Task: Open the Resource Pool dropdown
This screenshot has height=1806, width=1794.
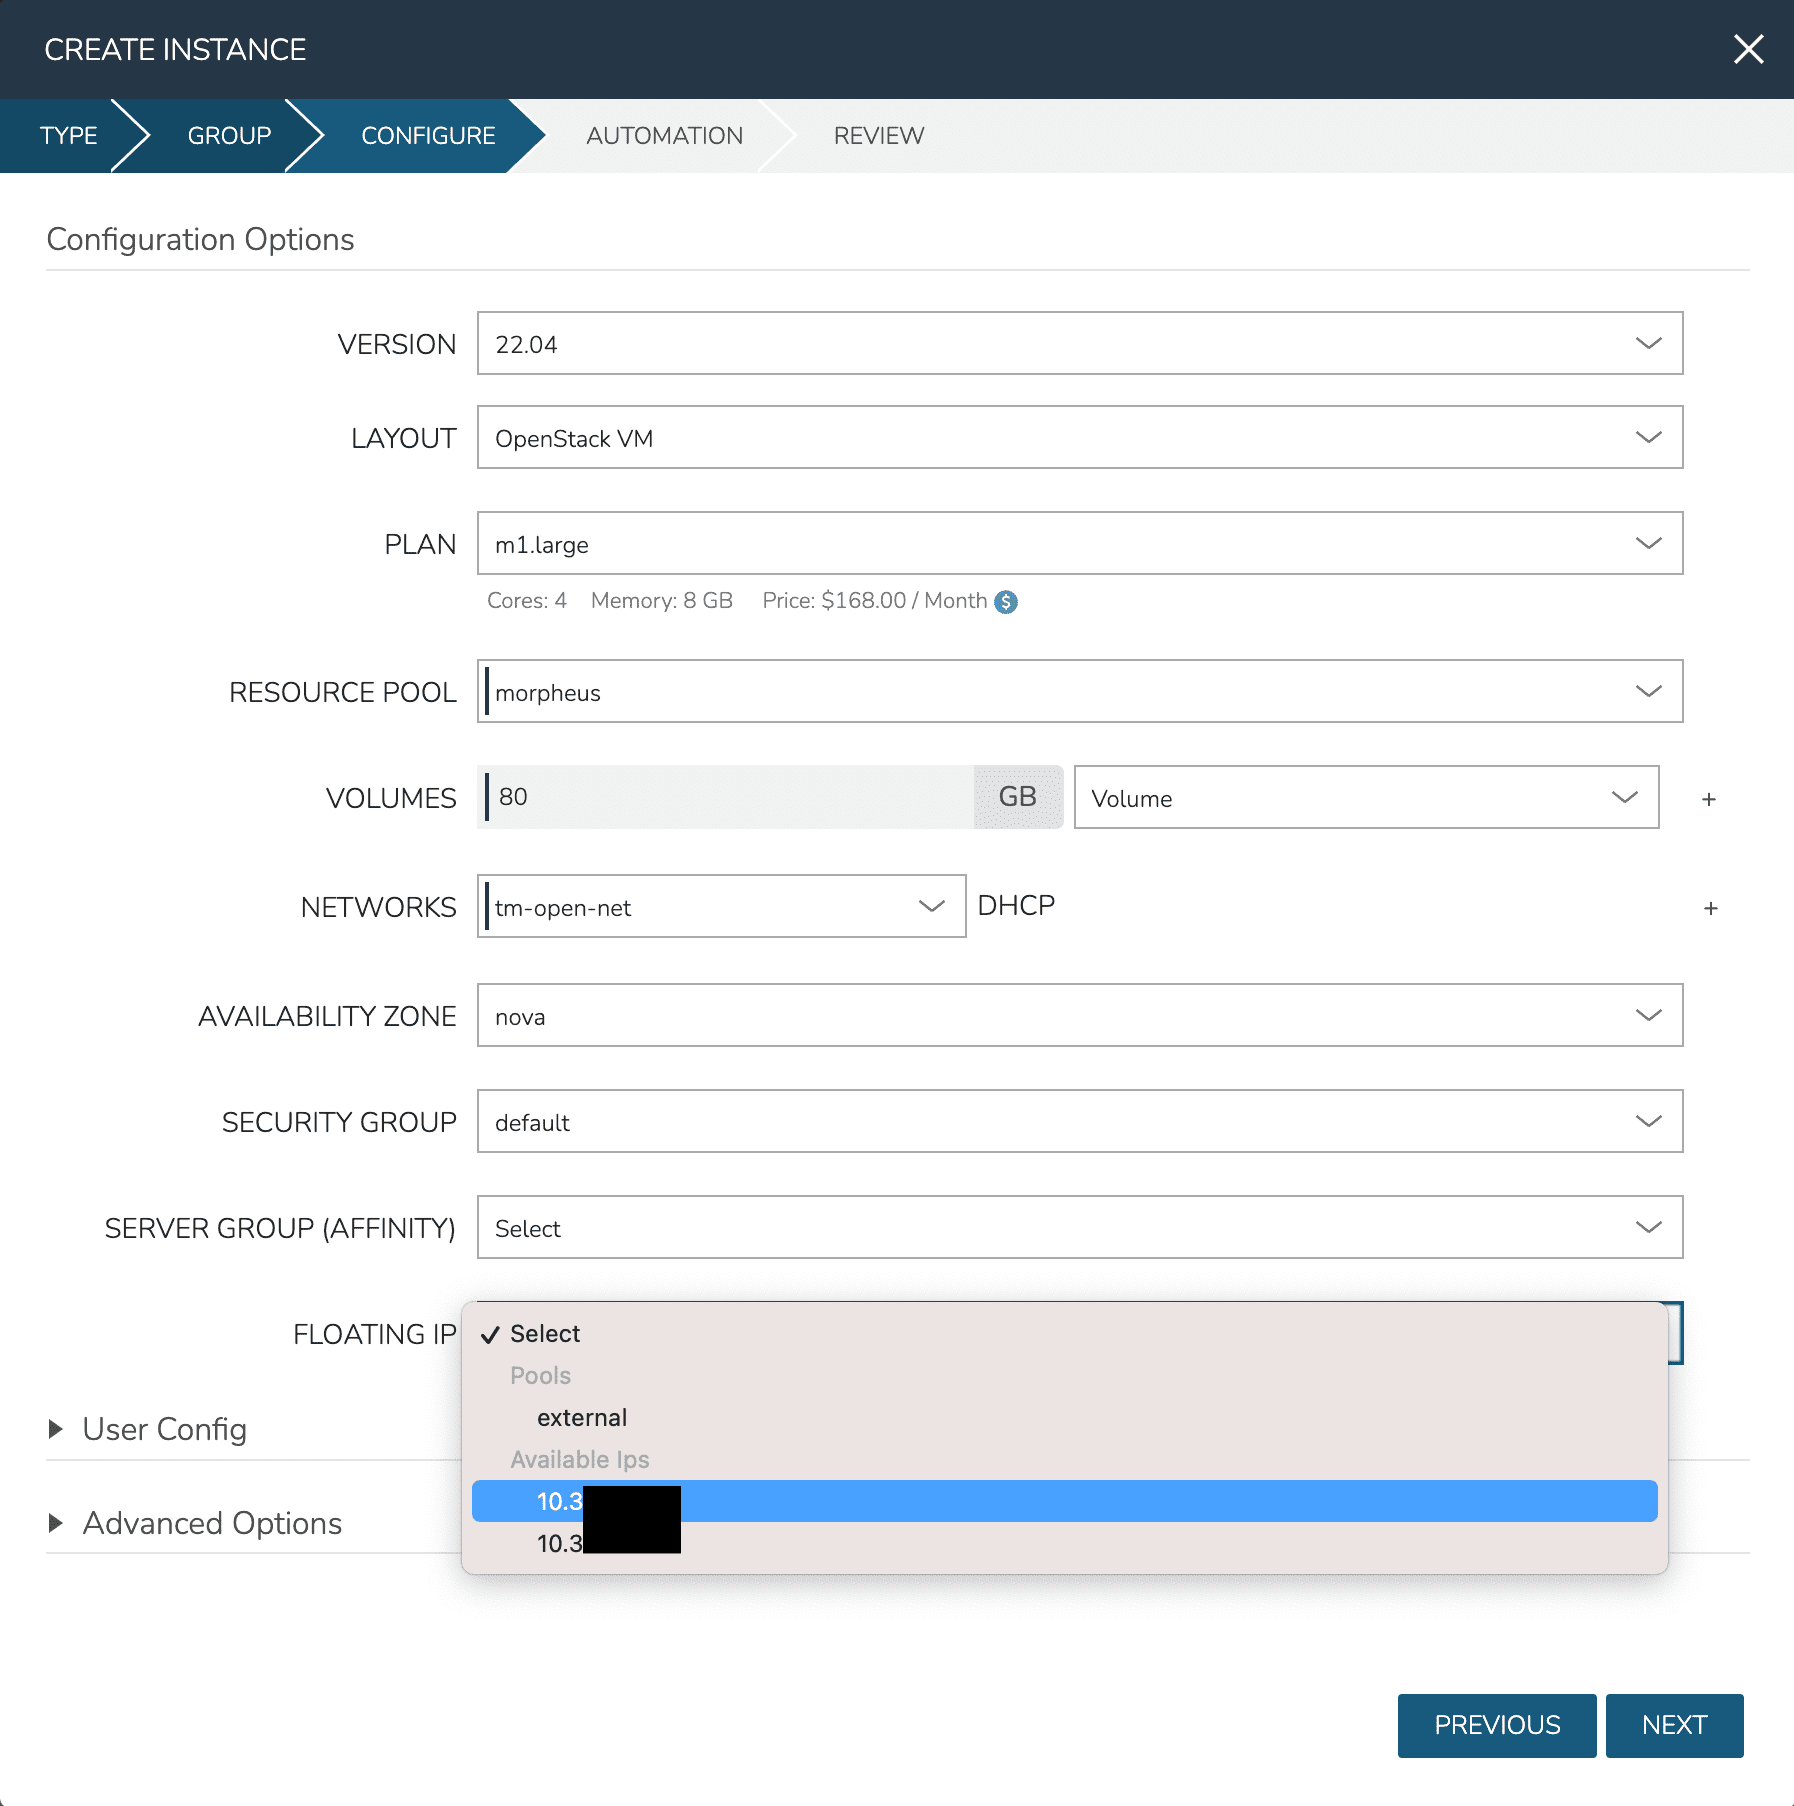Action: (x=1079, y=692)
